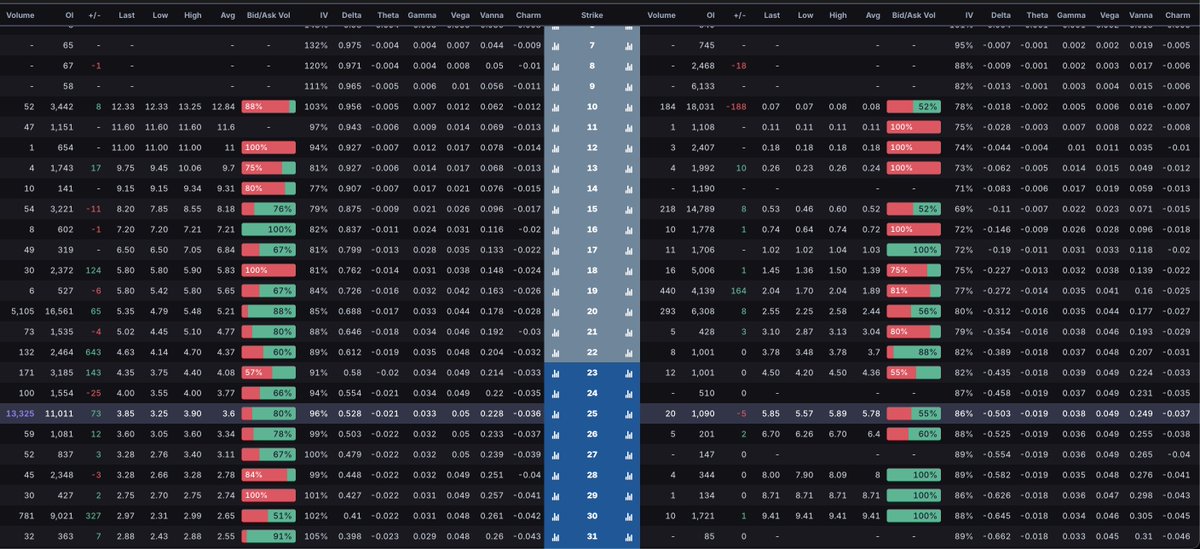Image resolution: width=1200 pixels, height=549 pixels.
Task: Click puts Bid/Ask bar at strike 19
Action: pos(912,291)
